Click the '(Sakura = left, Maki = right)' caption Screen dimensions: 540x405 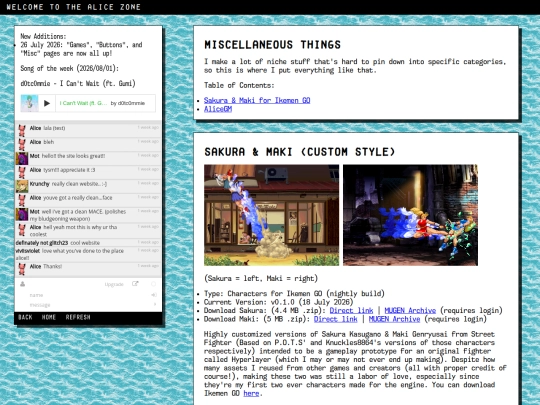(261, 278)
